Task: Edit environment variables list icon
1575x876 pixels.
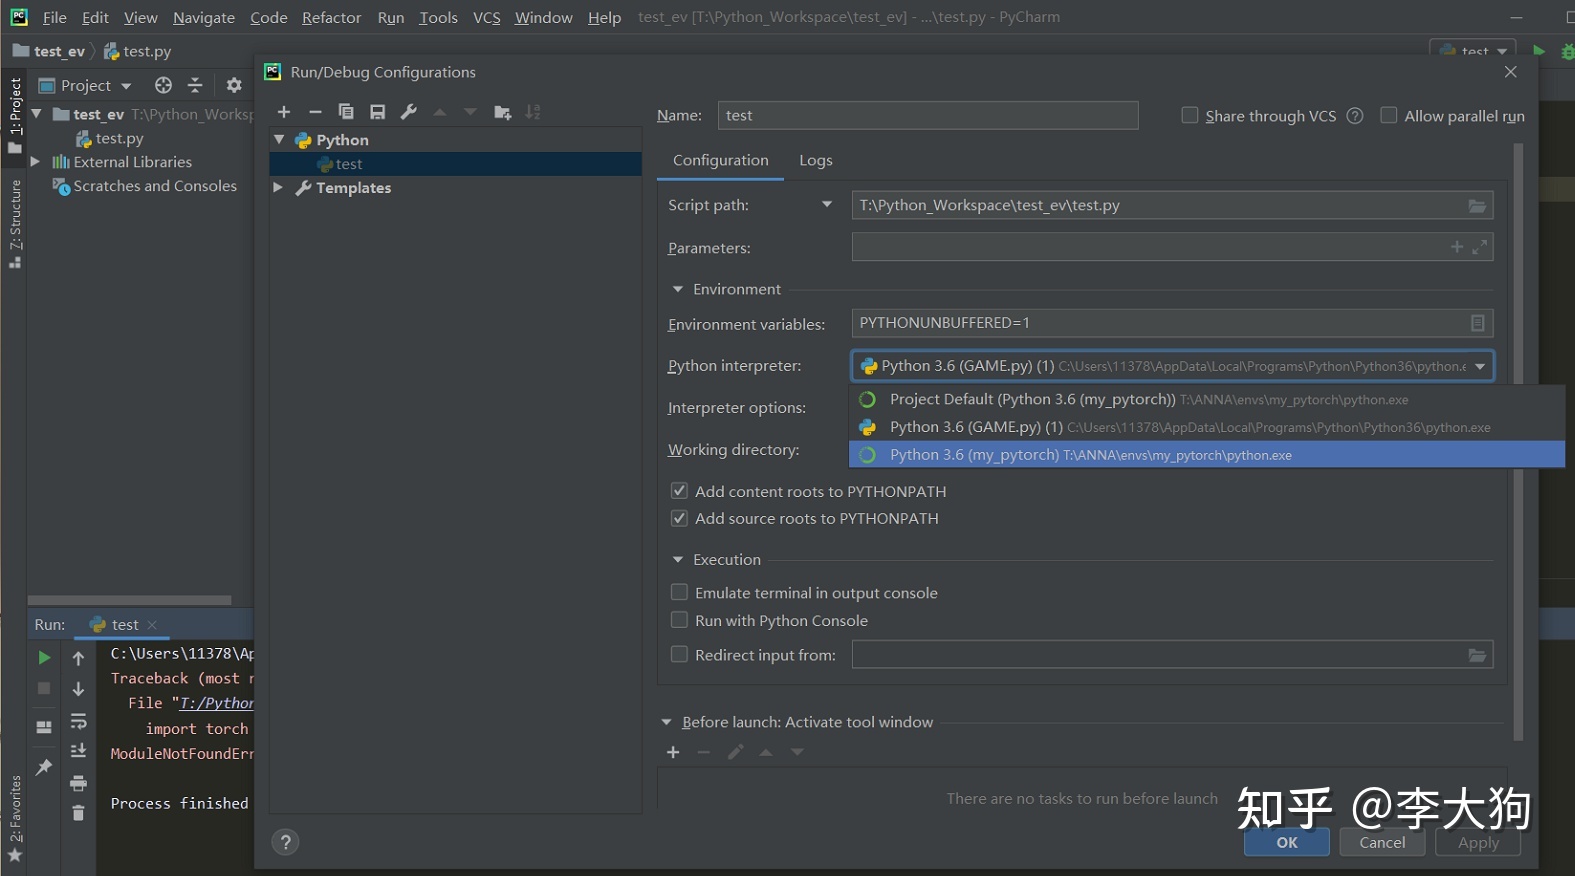Action: pos(1477,323)
